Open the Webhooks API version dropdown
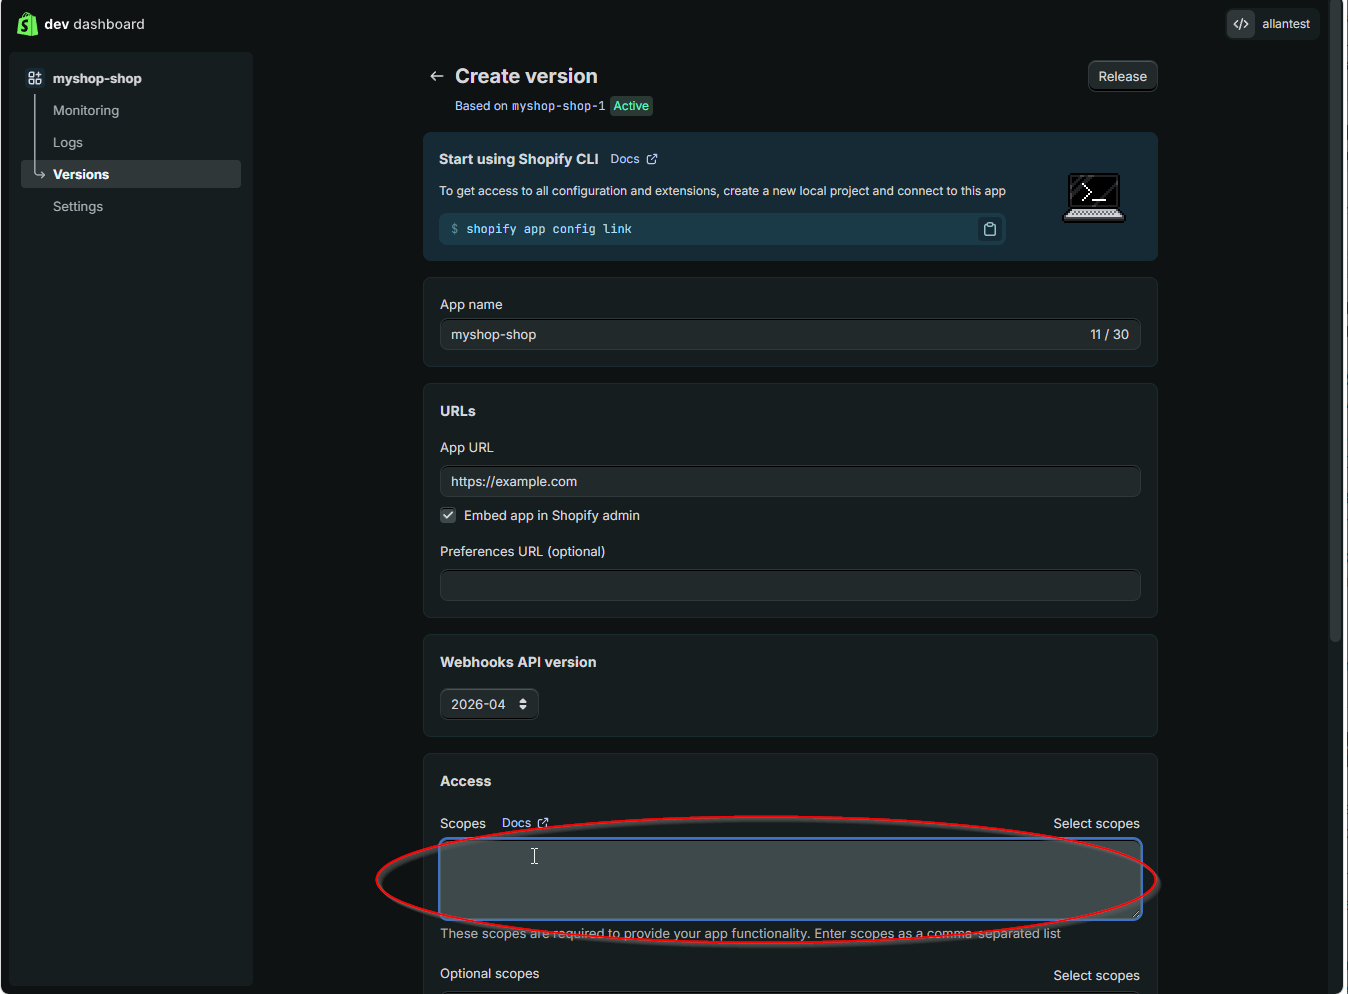This screenshot has width=1348, height=994. tap(489, 703)
